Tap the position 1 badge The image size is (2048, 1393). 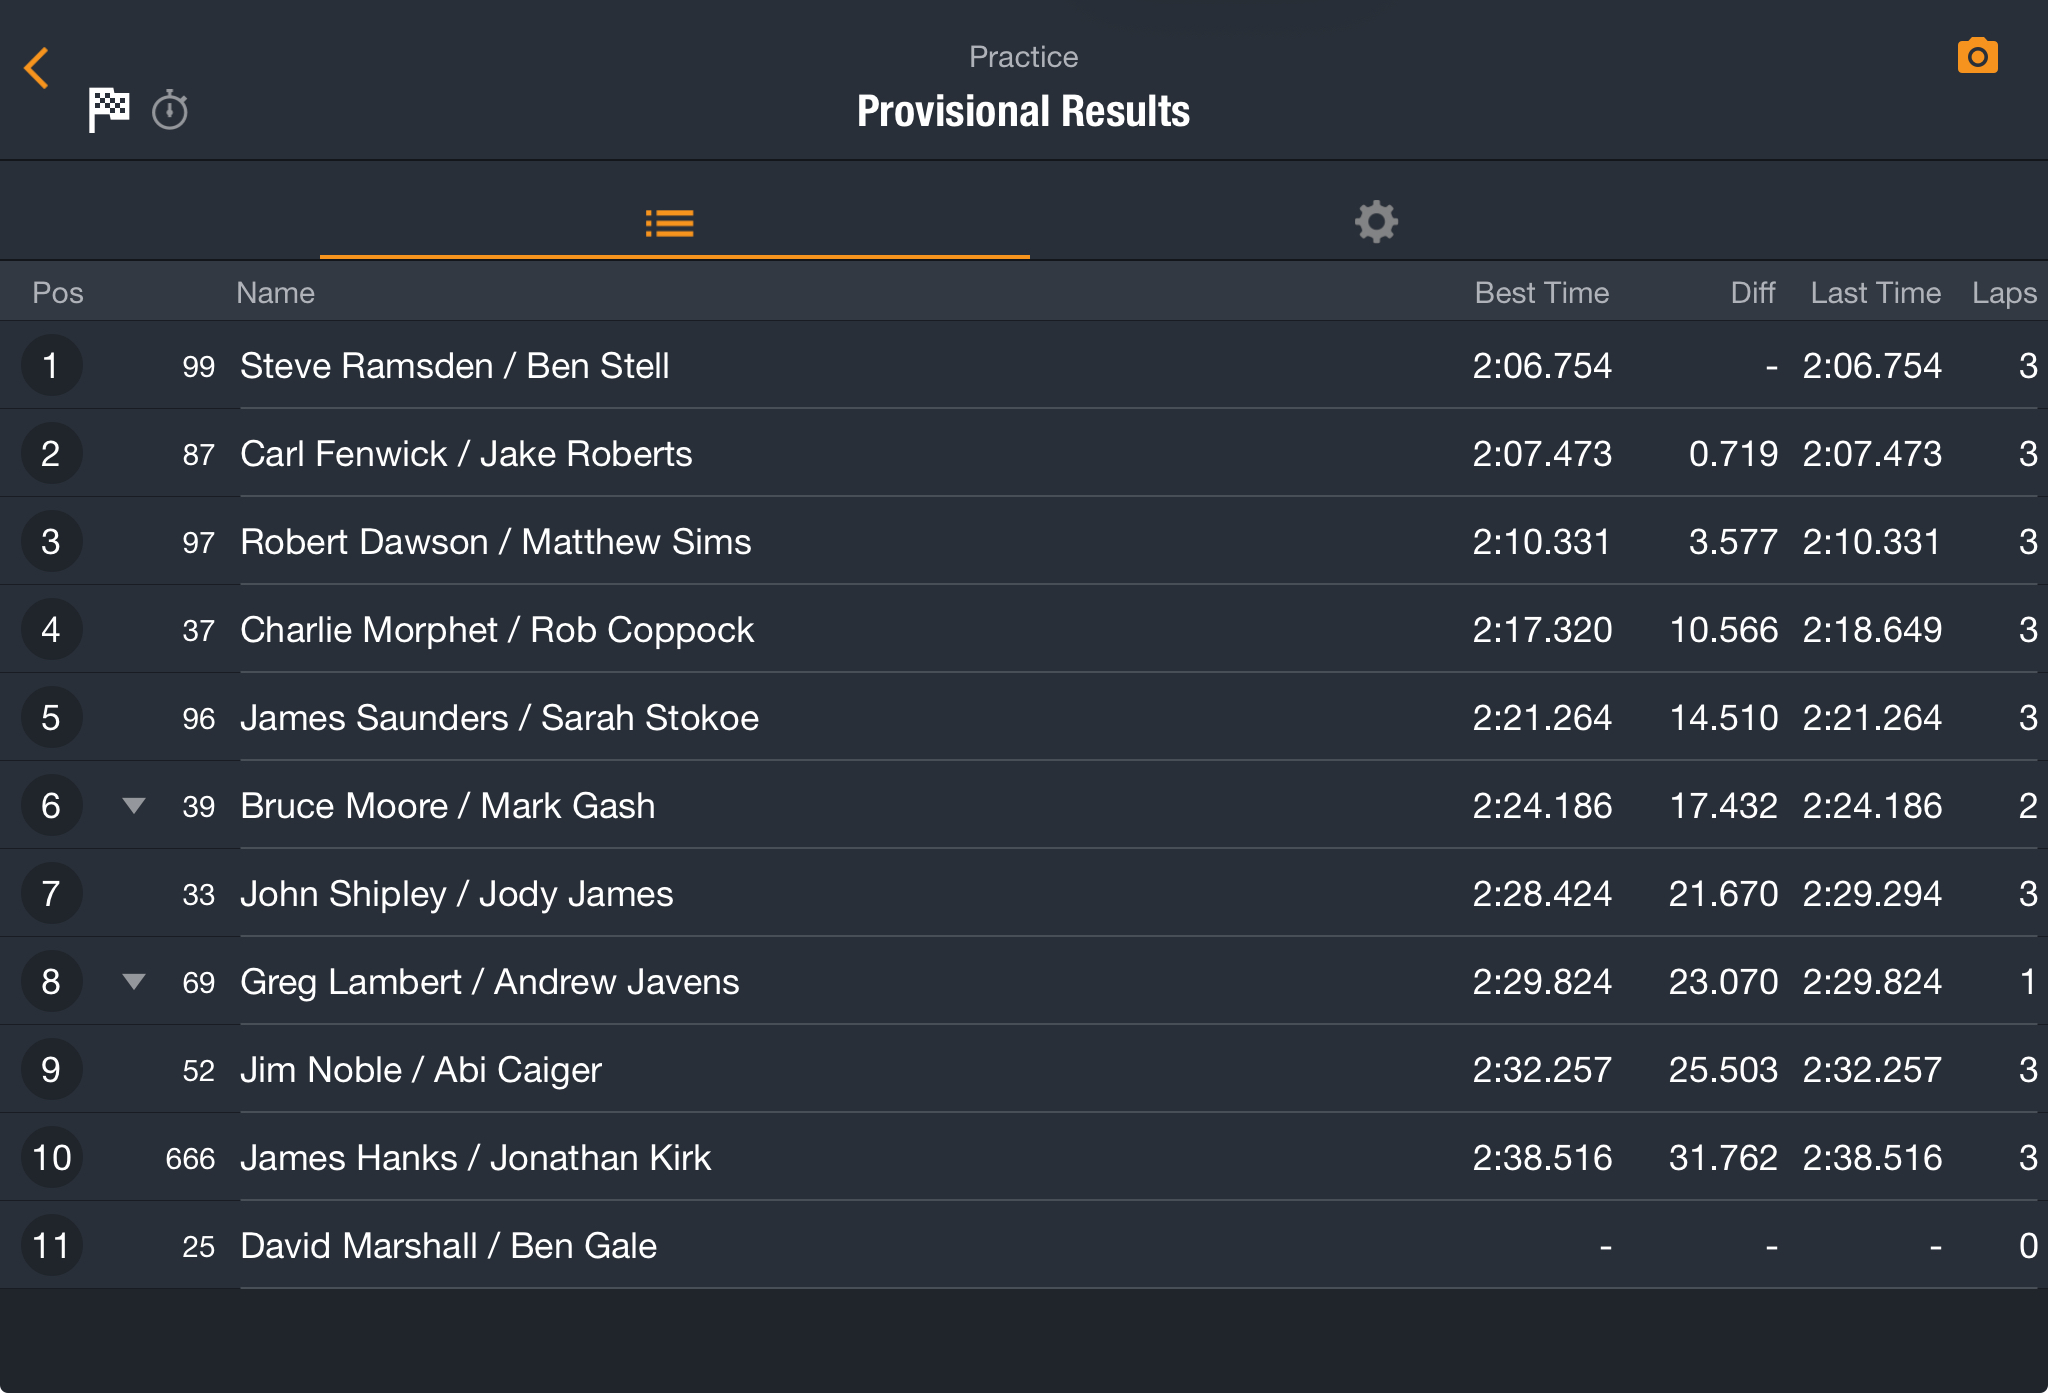[x=51, y=365]
